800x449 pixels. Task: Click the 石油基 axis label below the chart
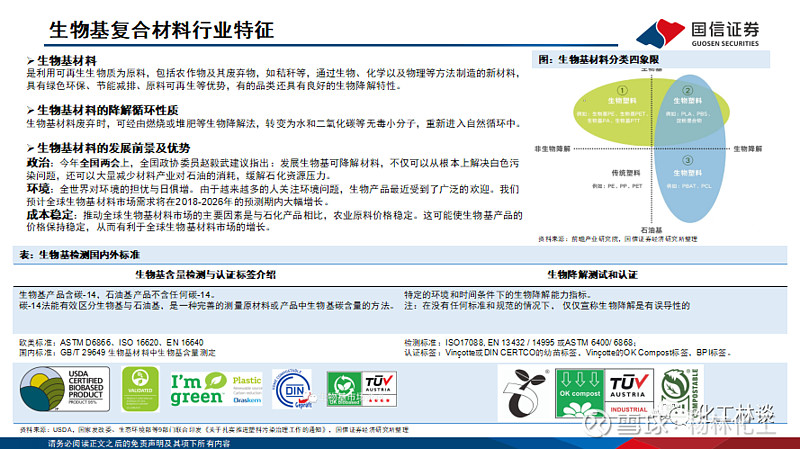[652, 230]
